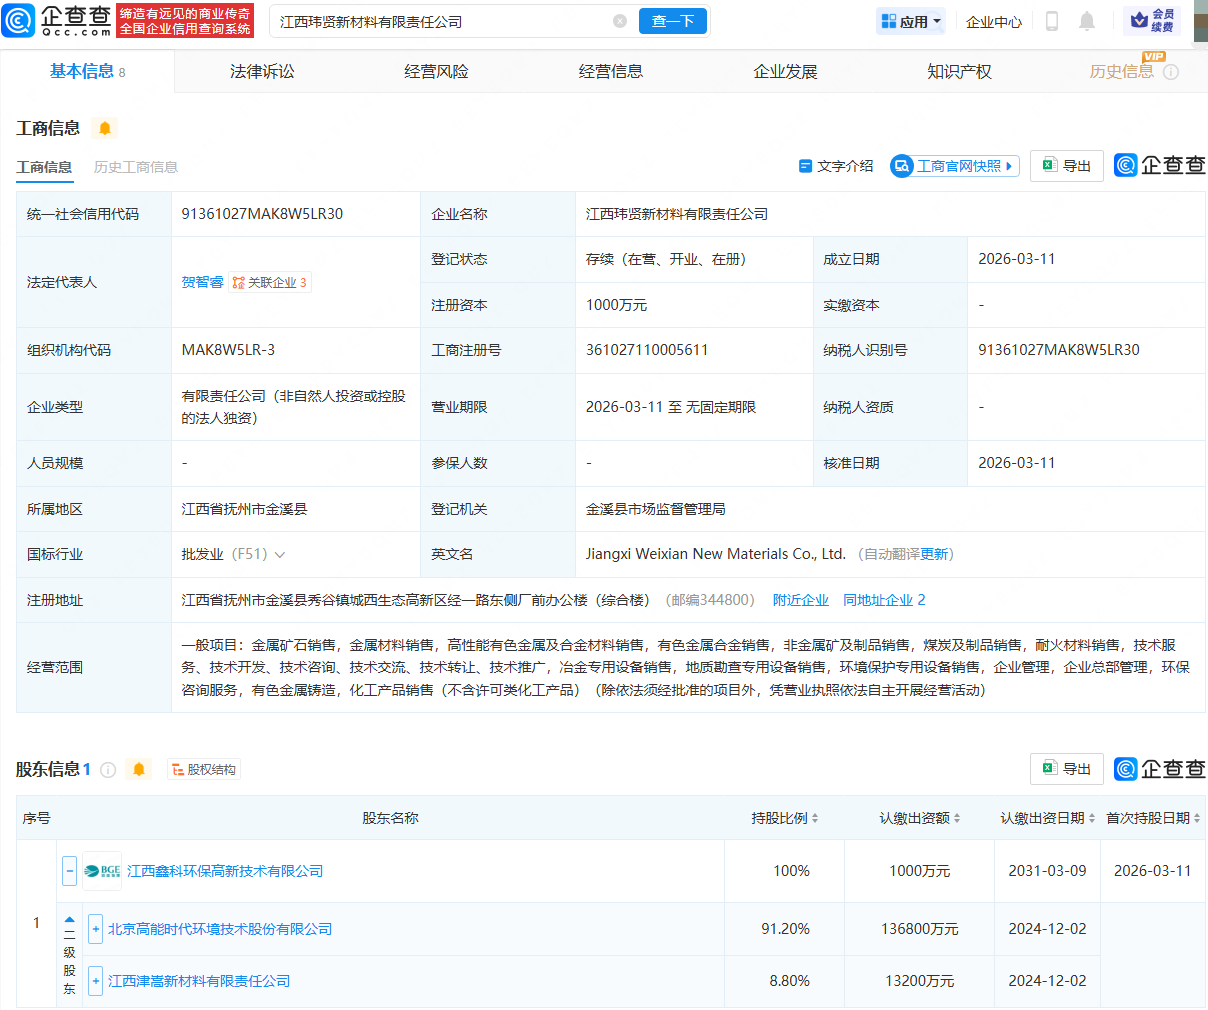
Task: Open the 应用 dropdown menu
Action: (910, 20)
